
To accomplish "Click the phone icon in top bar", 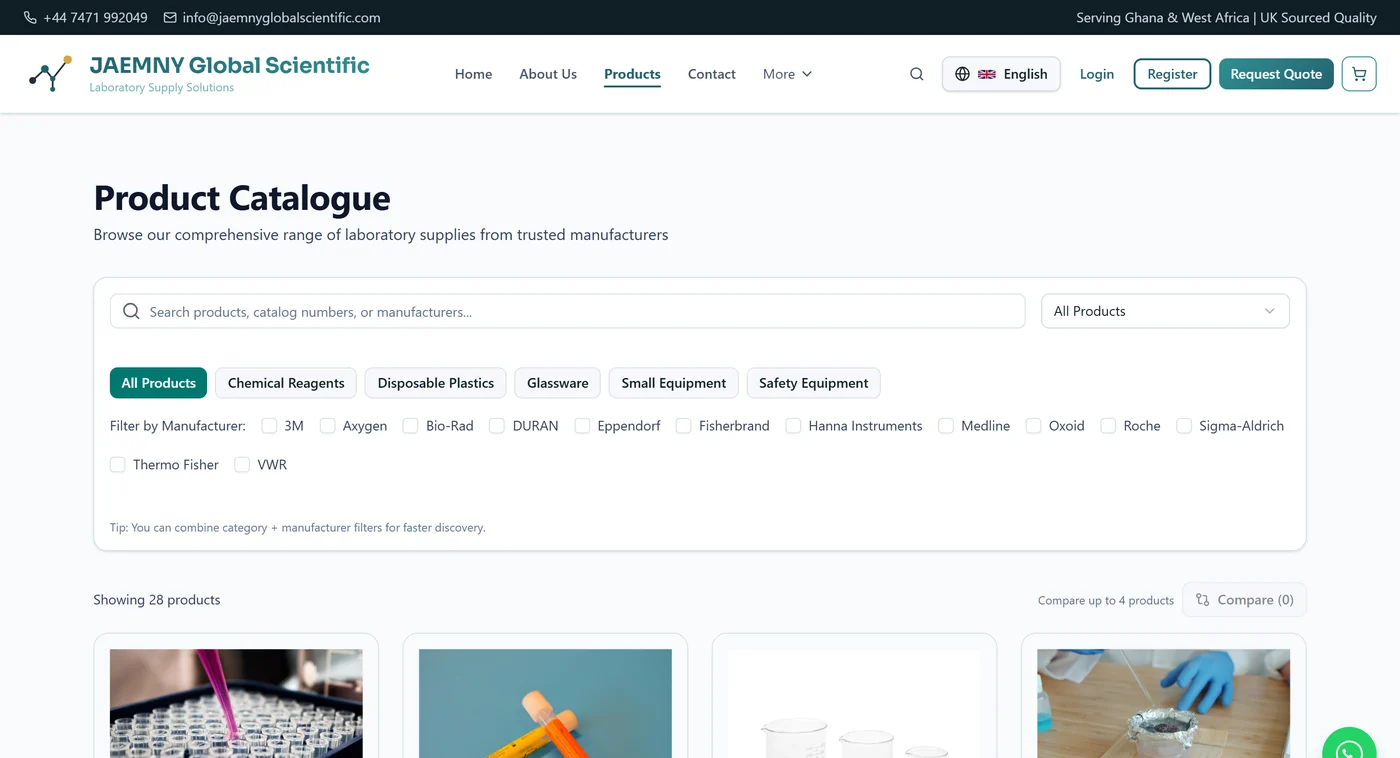I will click(x=30, y=18).
